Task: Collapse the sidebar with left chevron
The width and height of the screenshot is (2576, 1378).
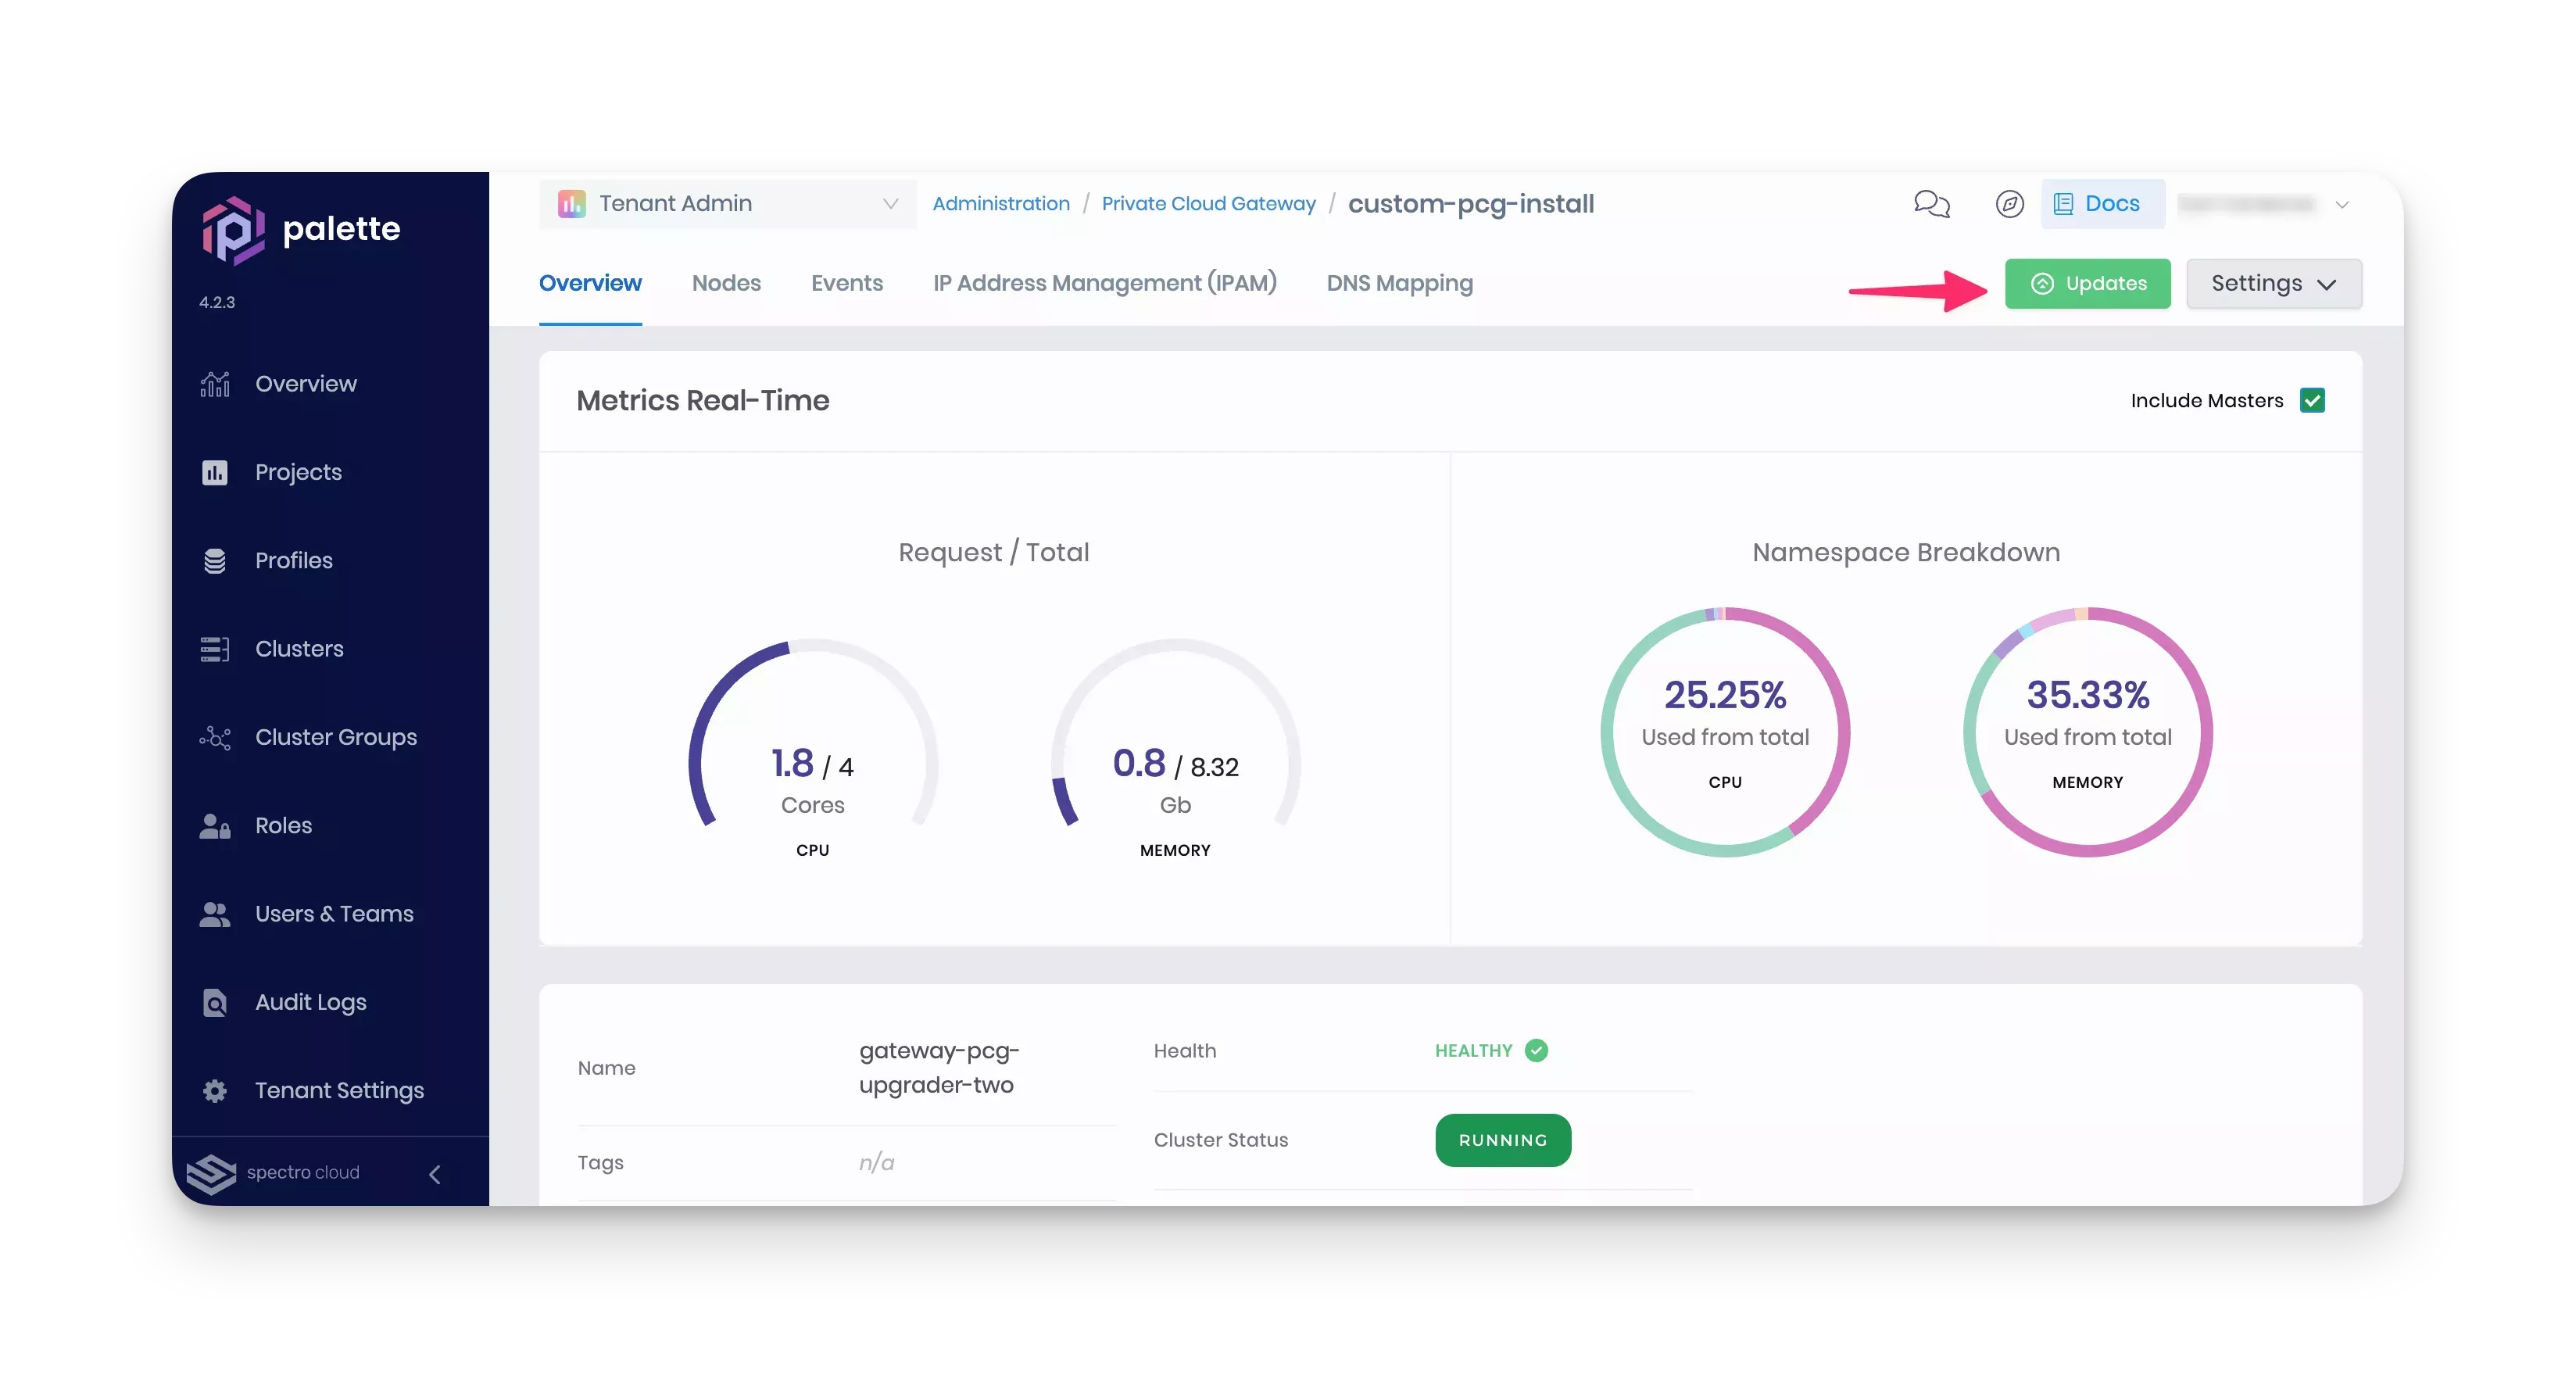Action: pyautogui.click(x=435, y=1174)
